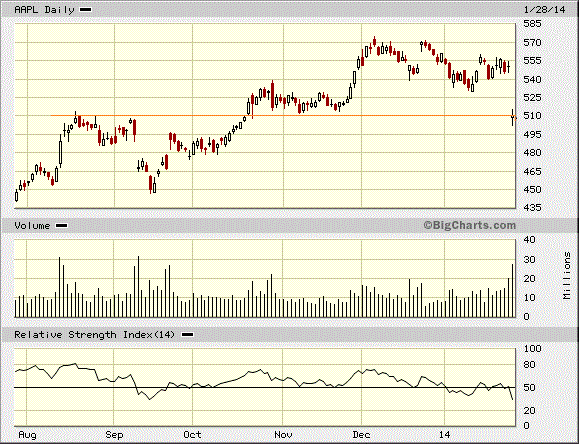The width and height of the screenshot is (579, 444).
Task: Click the 14 year label on the time axis
Action: point(445,434)
